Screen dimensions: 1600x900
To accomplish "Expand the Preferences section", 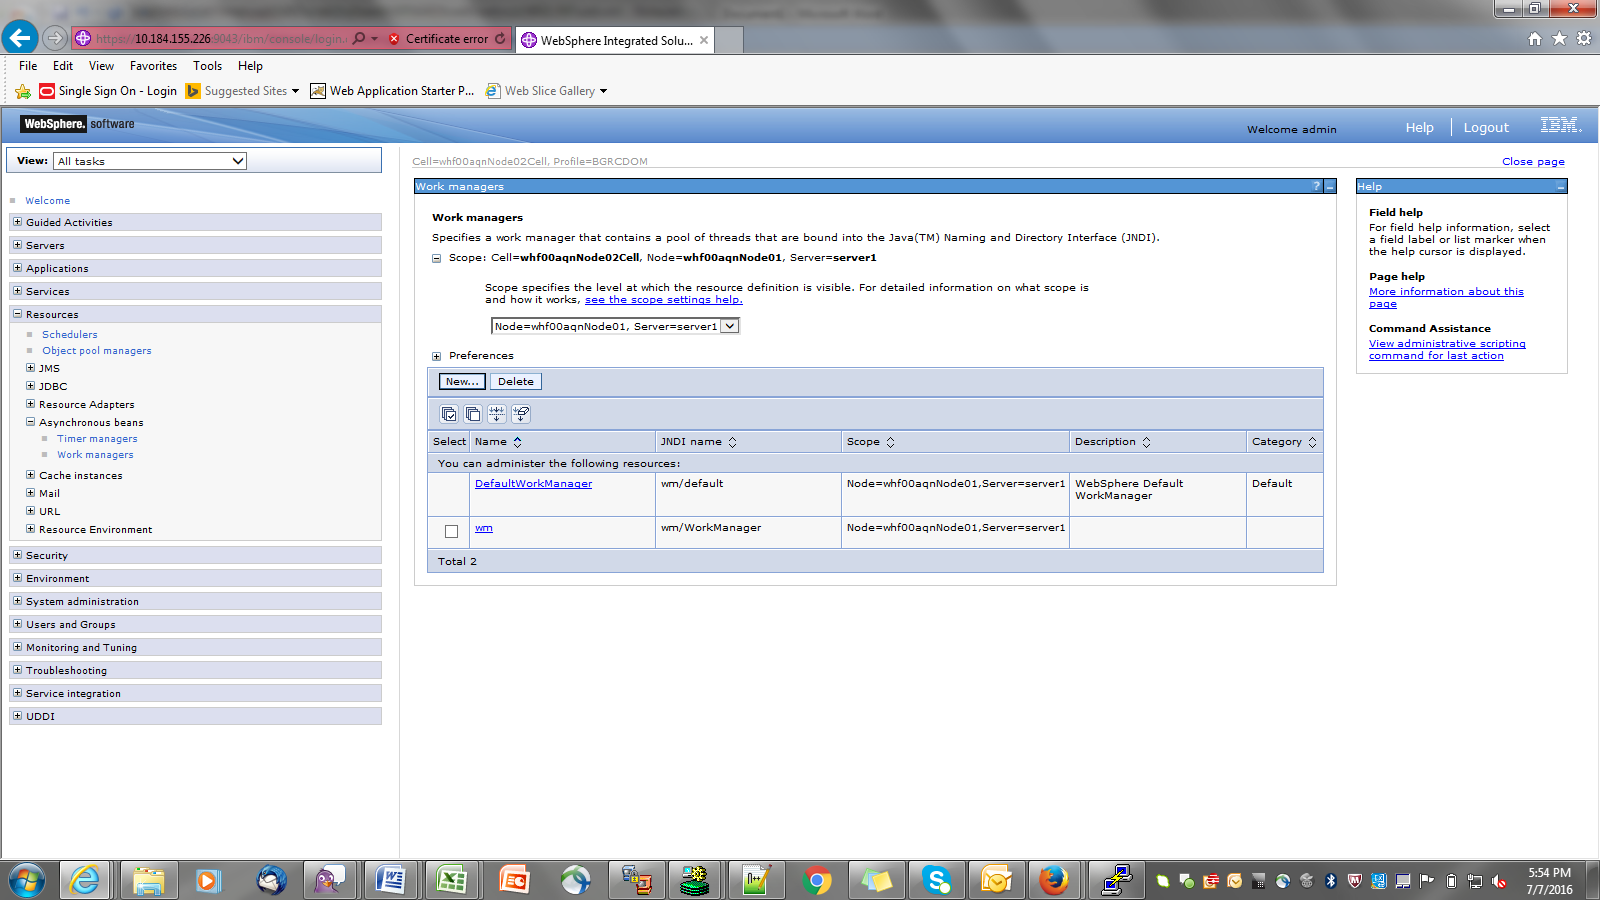I will [x=436, y=357].
